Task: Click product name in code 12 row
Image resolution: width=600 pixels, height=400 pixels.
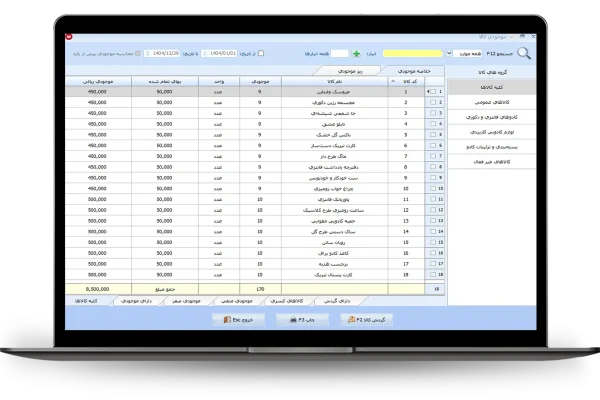Action: coord(333,210)
